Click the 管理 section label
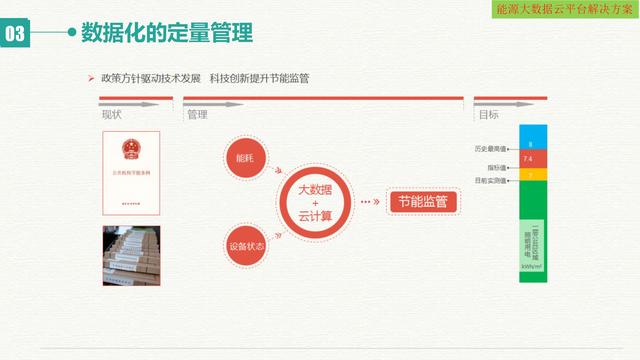Screen dimensions: 640x360 197,115
